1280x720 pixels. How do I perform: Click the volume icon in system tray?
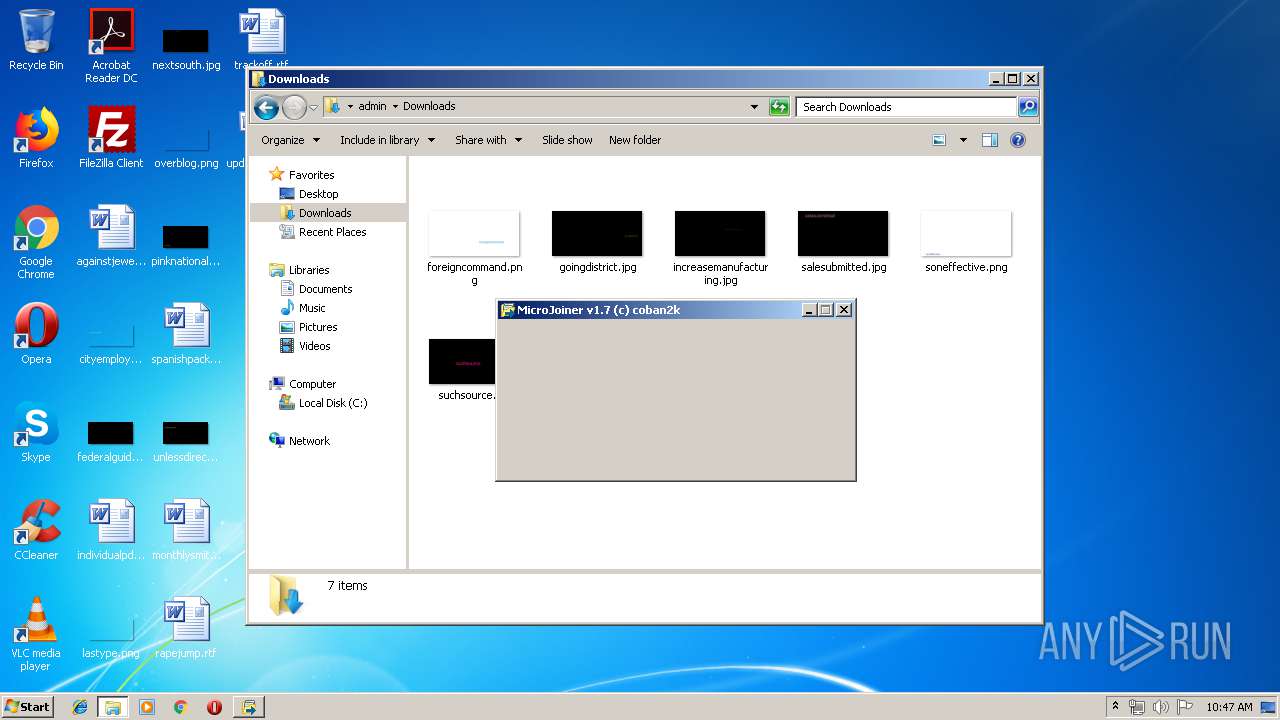click(x=1160, y=707)
